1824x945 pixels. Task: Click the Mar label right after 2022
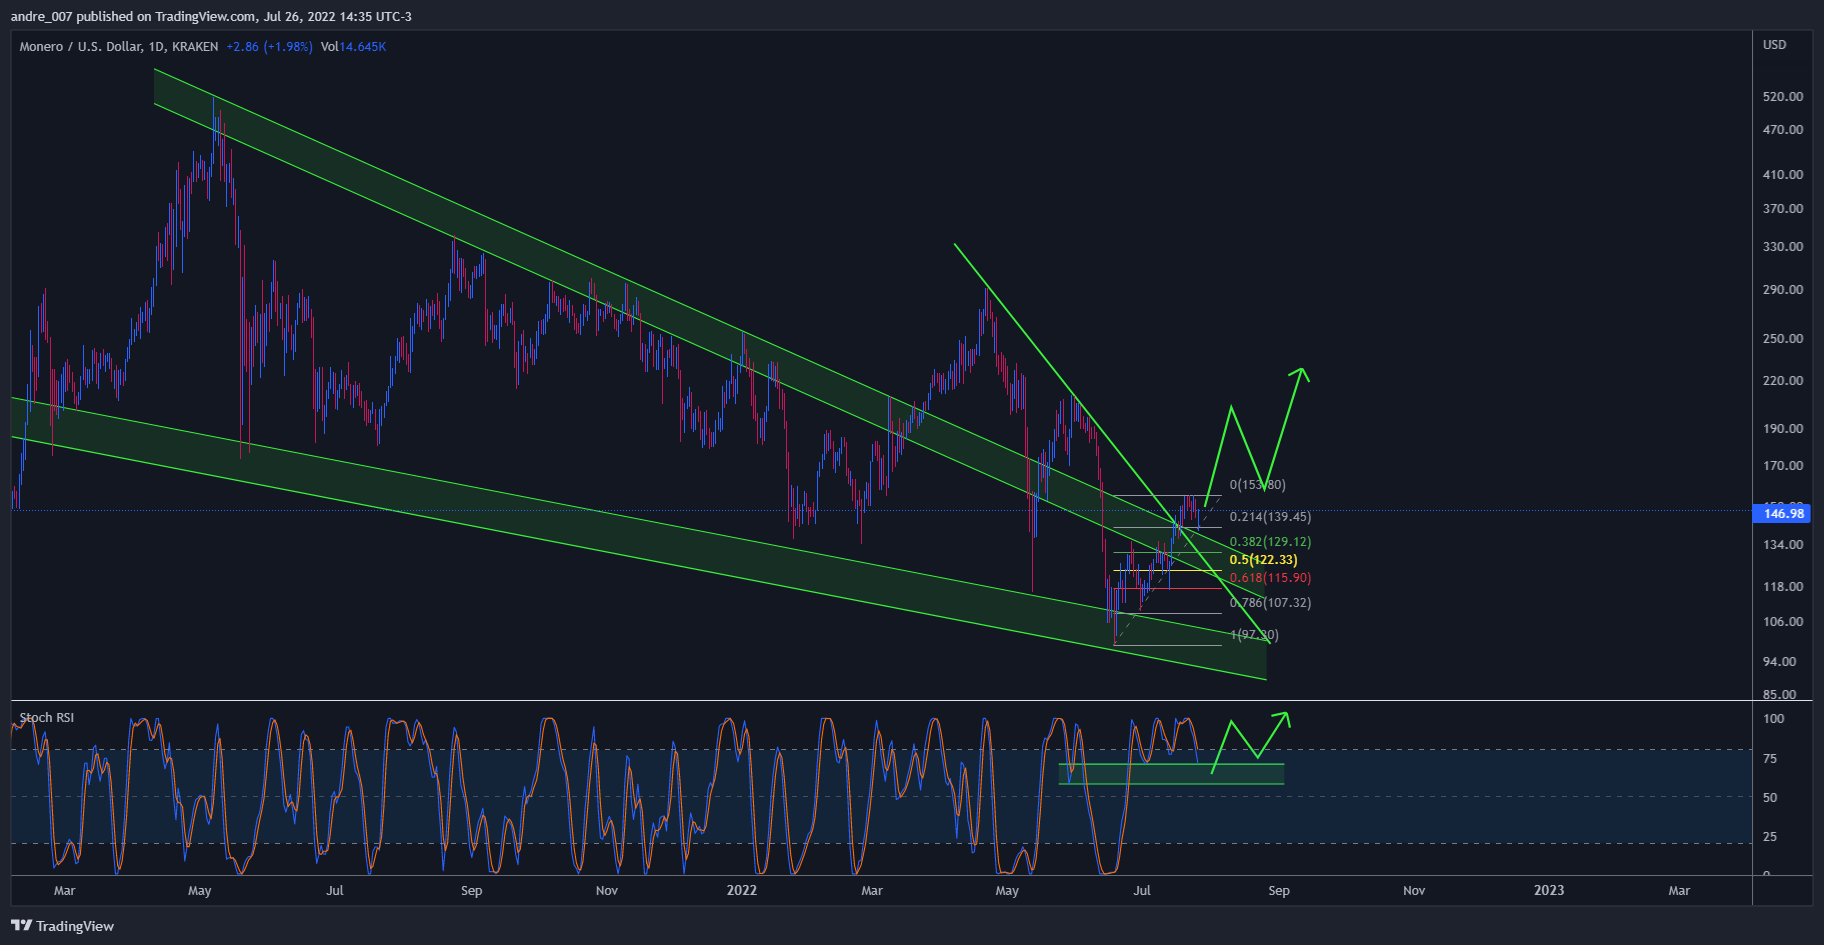pos(872,891)
